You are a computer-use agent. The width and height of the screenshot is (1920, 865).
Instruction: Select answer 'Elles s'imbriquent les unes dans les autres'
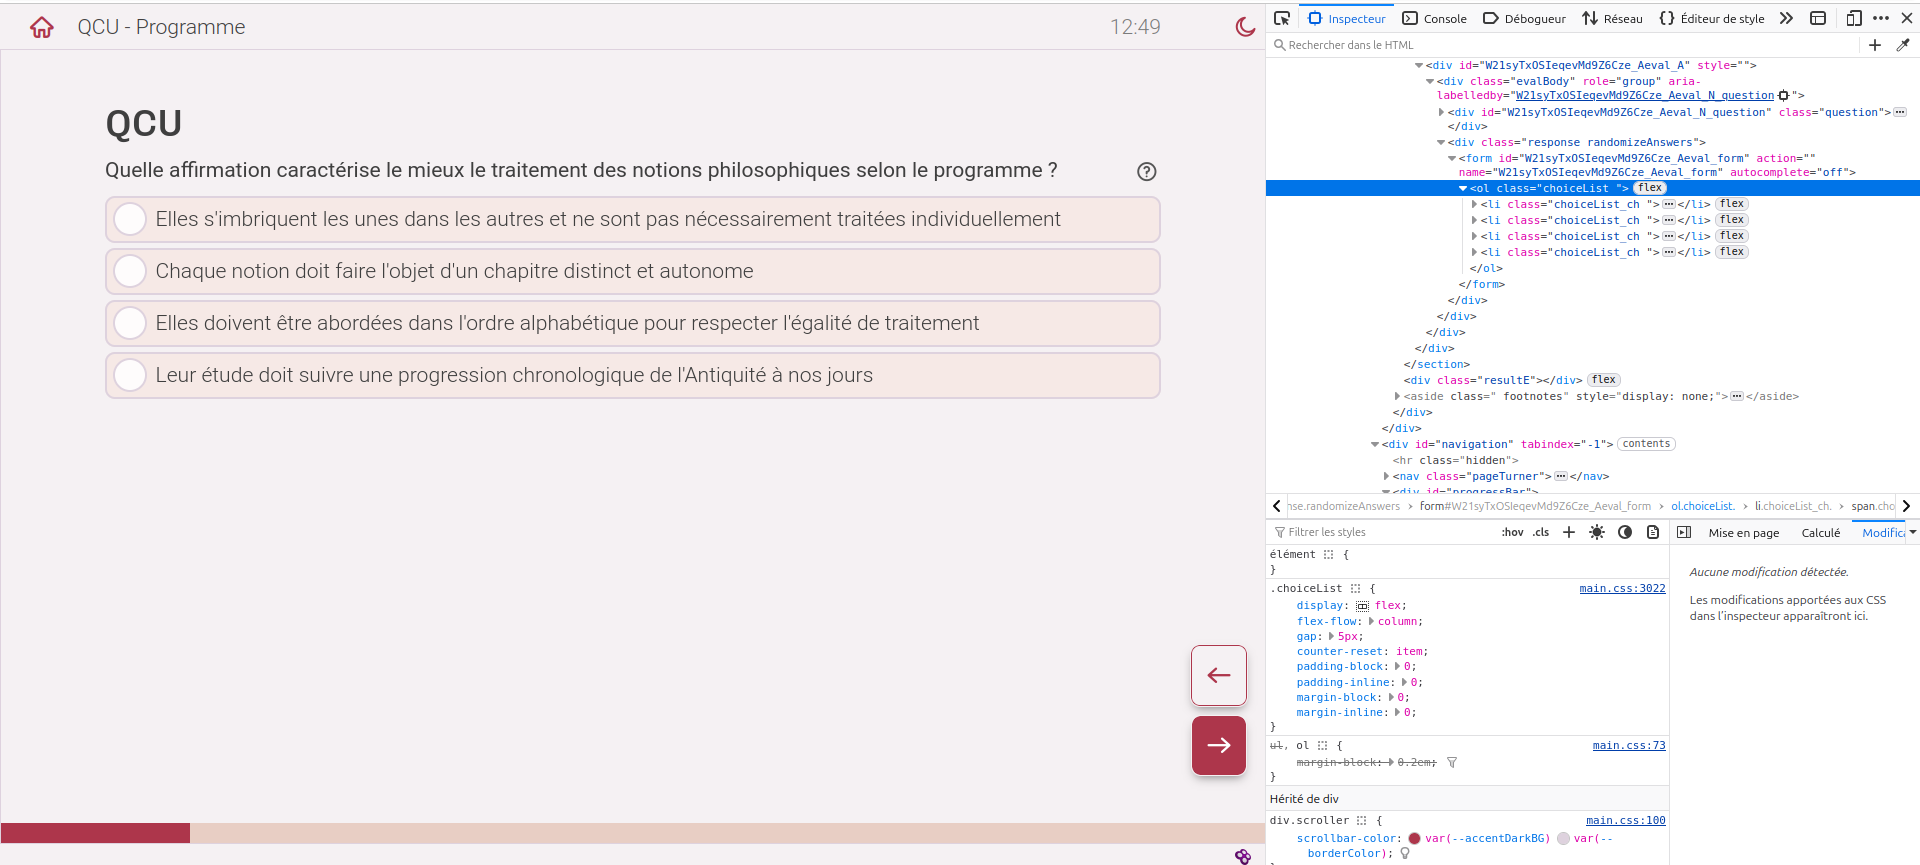(x=131, y=219)
